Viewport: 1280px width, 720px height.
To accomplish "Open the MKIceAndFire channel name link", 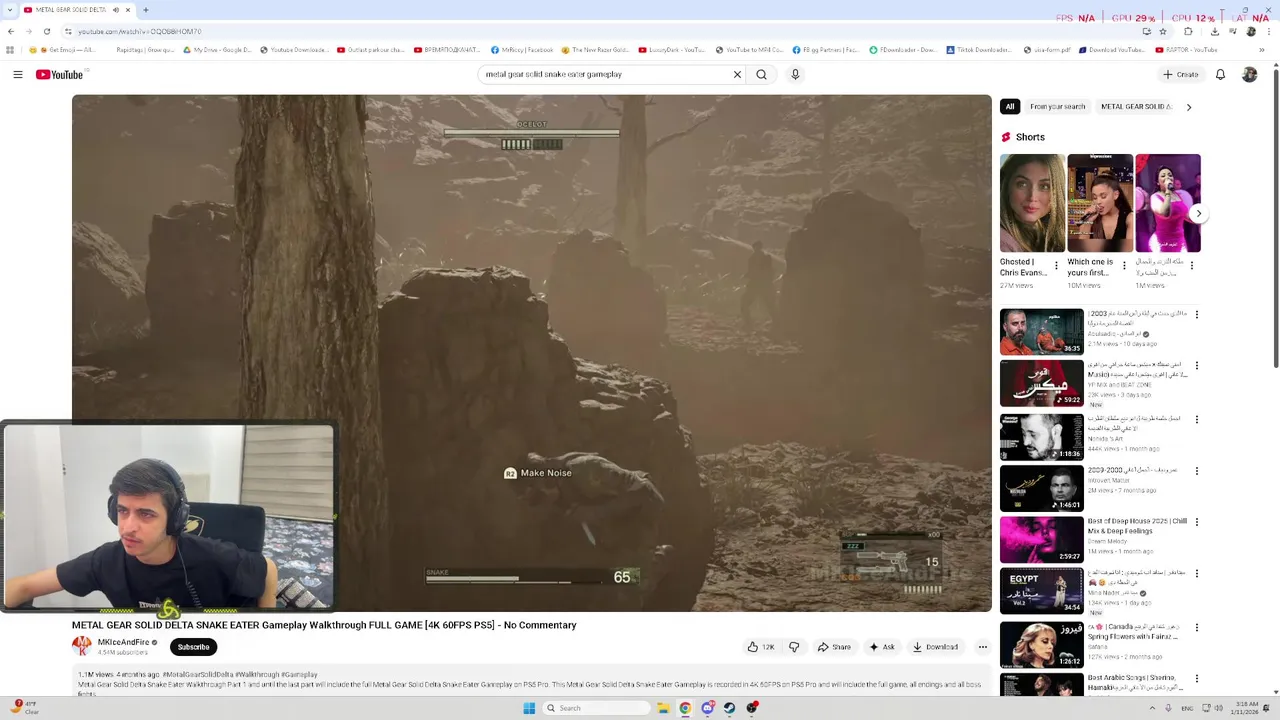I will [x=123, y=642].
